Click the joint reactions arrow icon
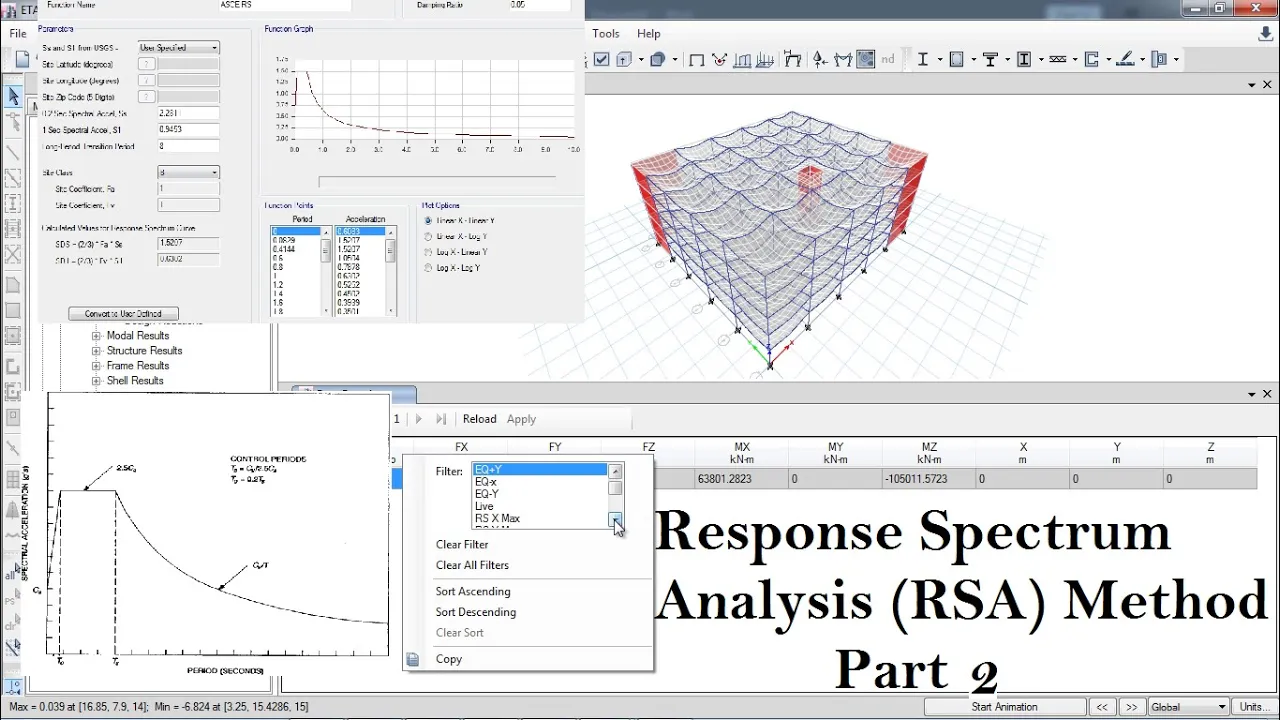Viewport: 1280px width, 720px height. (x=819, y=60)
